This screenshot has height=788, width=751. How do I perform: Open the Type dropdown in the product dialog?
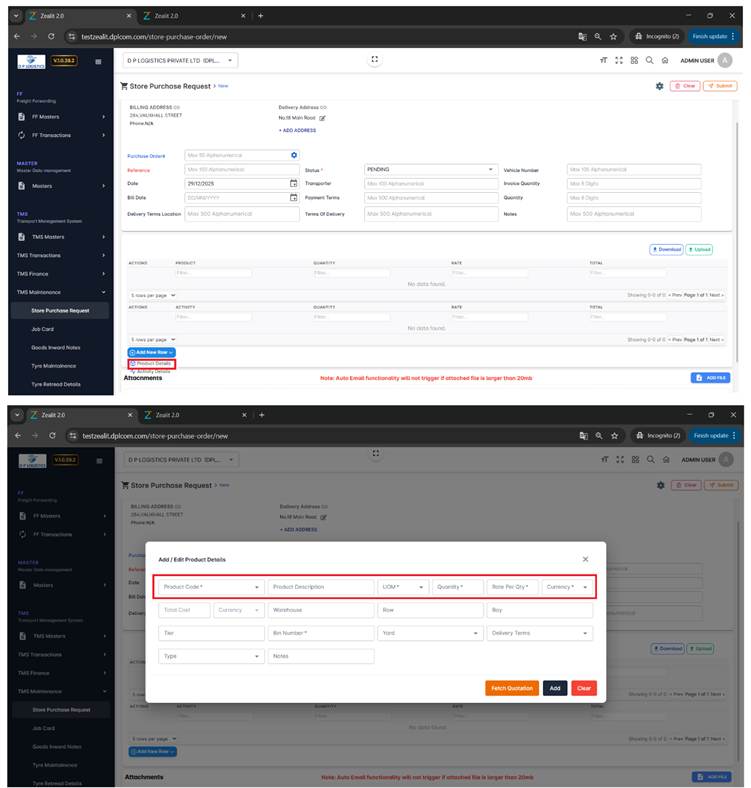tap(257, 656)
